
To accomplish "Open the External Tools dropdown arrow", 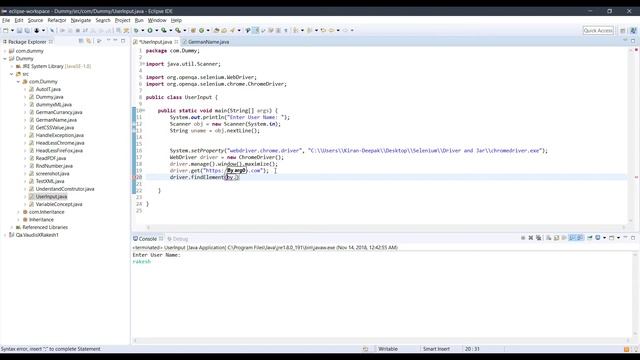I will pos(184,30).
